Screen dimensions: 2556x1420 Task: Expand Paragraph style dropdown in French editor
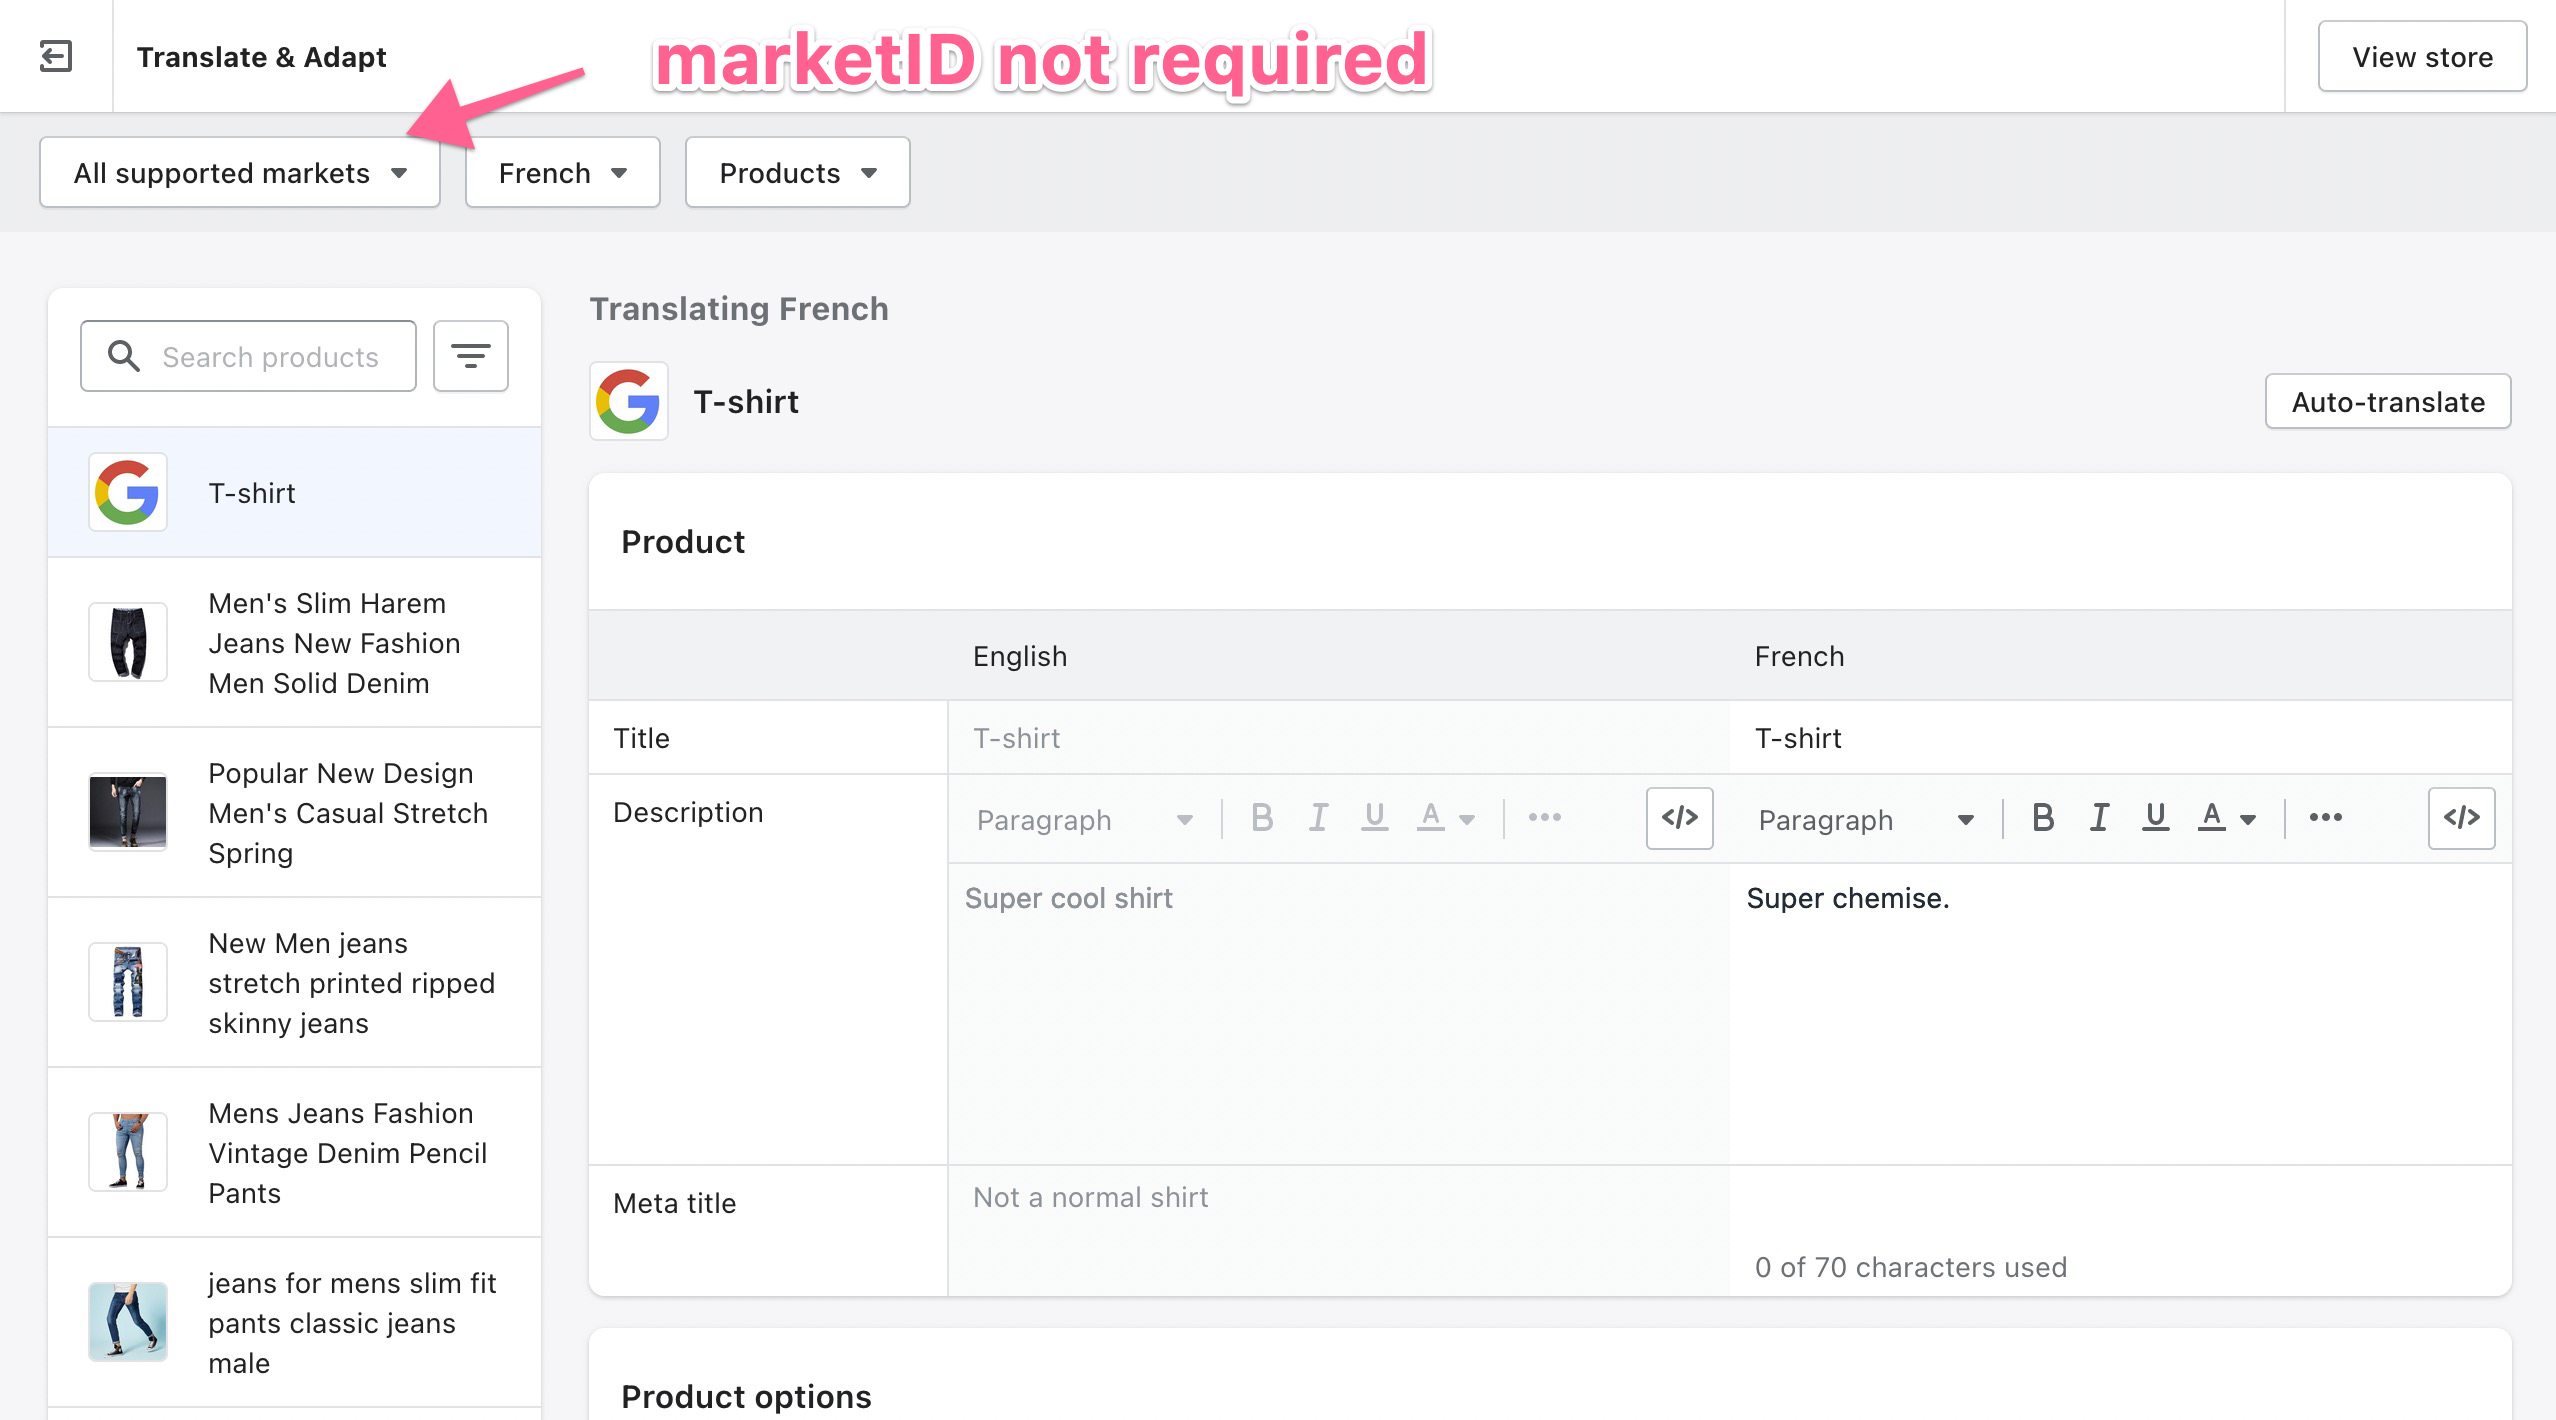click(x=1865, y=820)
